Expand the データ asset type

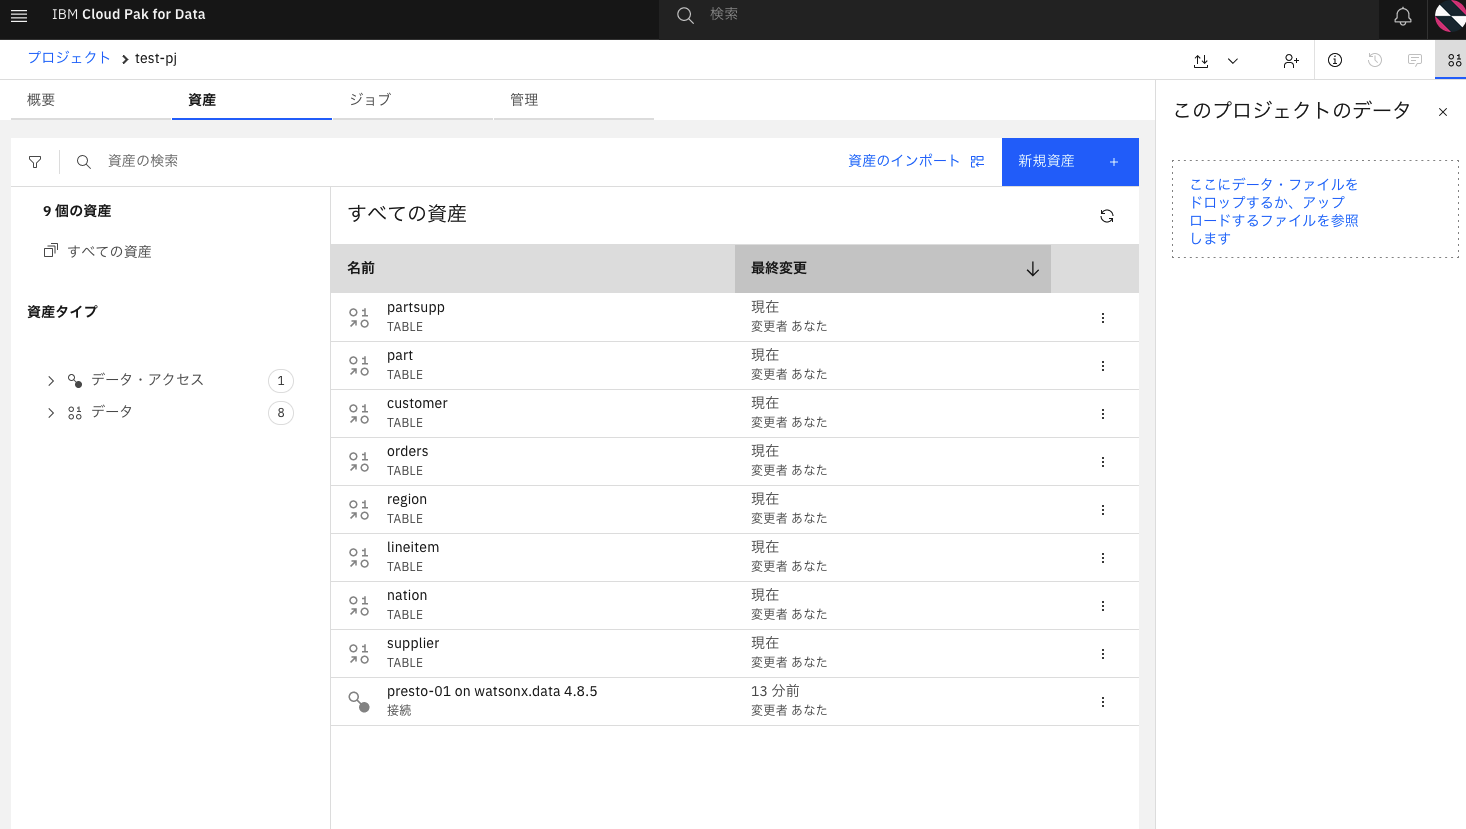point(50,411)
